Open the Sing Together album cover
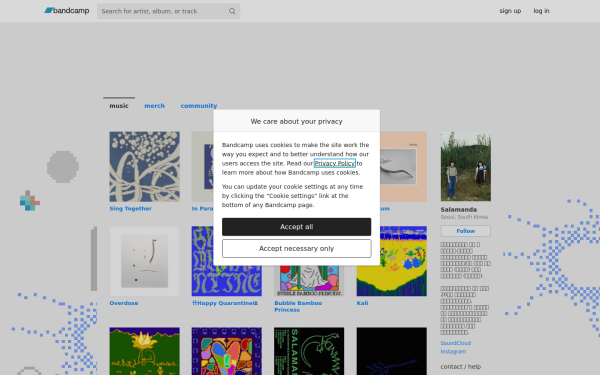This screenshot has height=375, width=600. tap(145, 166)
